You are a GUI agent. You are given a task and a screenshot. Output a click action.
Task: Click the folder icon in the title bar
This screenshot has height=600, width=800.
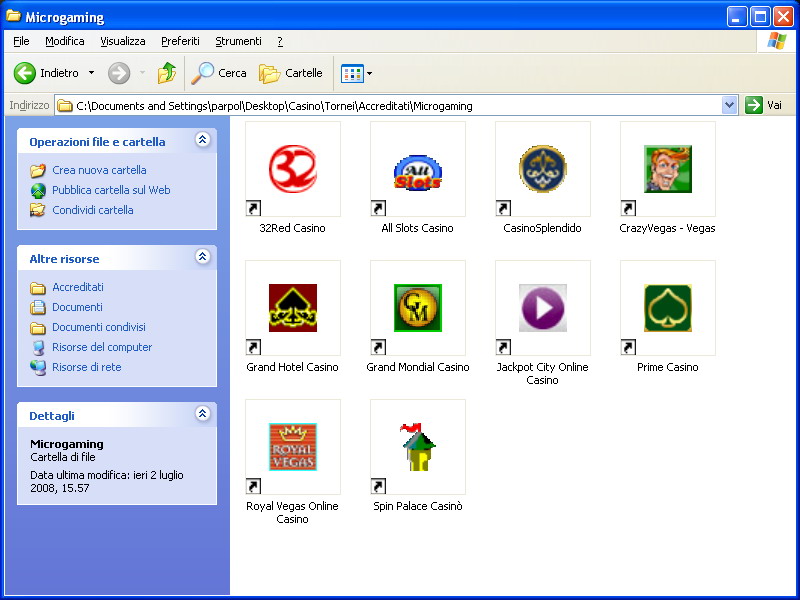pyautogui.click(x=14, y=16)
